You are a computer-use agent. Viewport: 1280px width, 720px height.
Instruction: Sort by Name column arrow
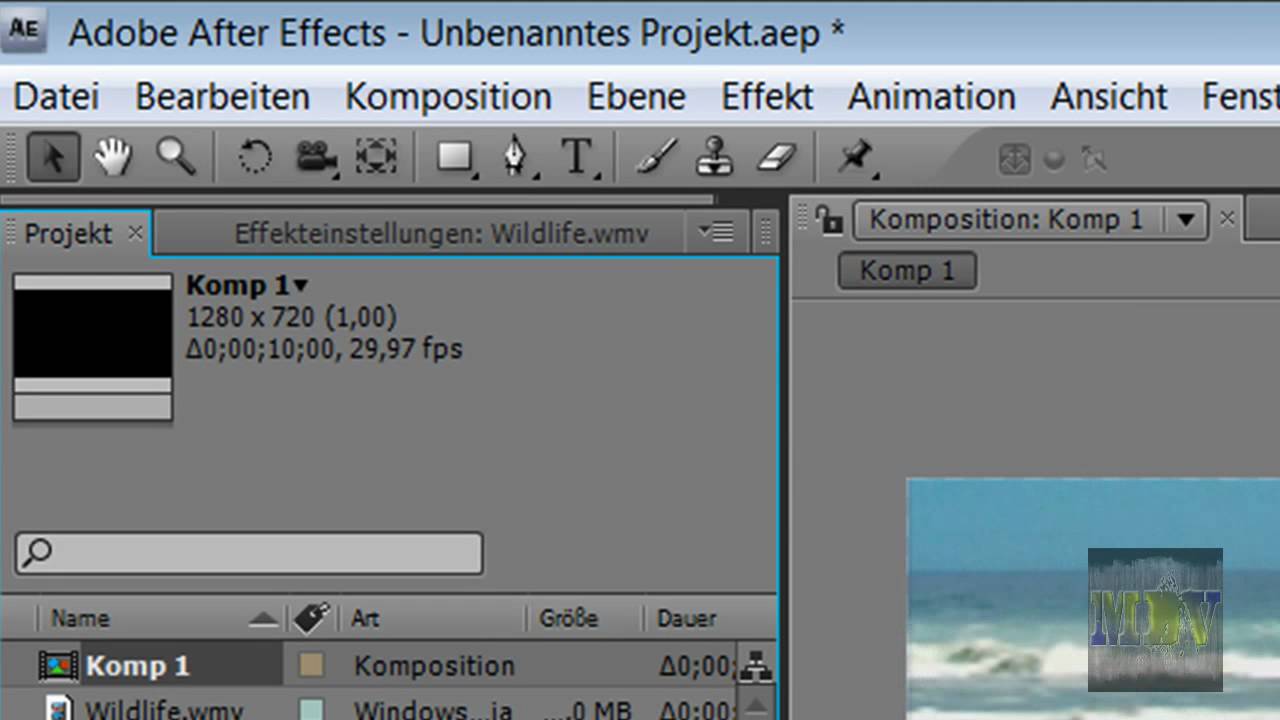[x=263, y=620]
